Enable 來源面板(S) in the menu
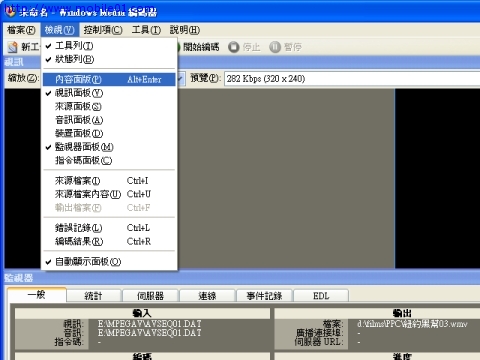480x360 pixels. point(109,106)
